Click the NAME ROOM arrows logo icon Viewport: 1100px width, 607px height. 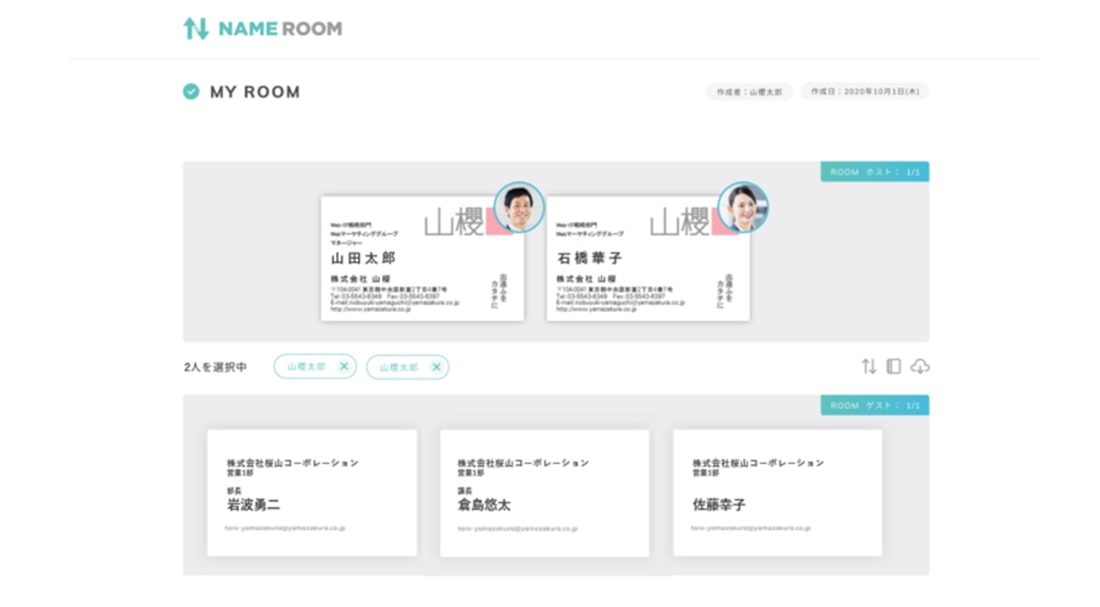pyautogui.click(x=196, y=29)
